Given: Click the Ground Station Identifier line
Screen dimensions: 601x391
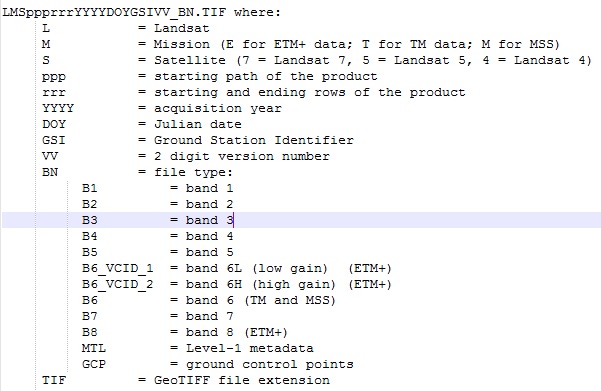Looking at the screenshot, I should (x=198, y=140).
